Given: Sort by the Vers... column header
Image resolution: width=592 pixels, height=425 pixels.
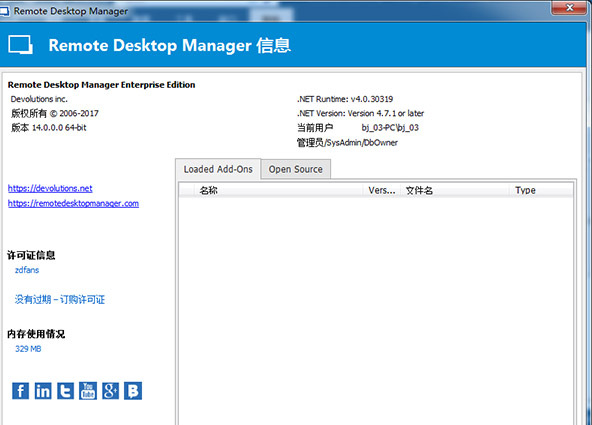Looking at the screenshot, I should pos(382,190).
